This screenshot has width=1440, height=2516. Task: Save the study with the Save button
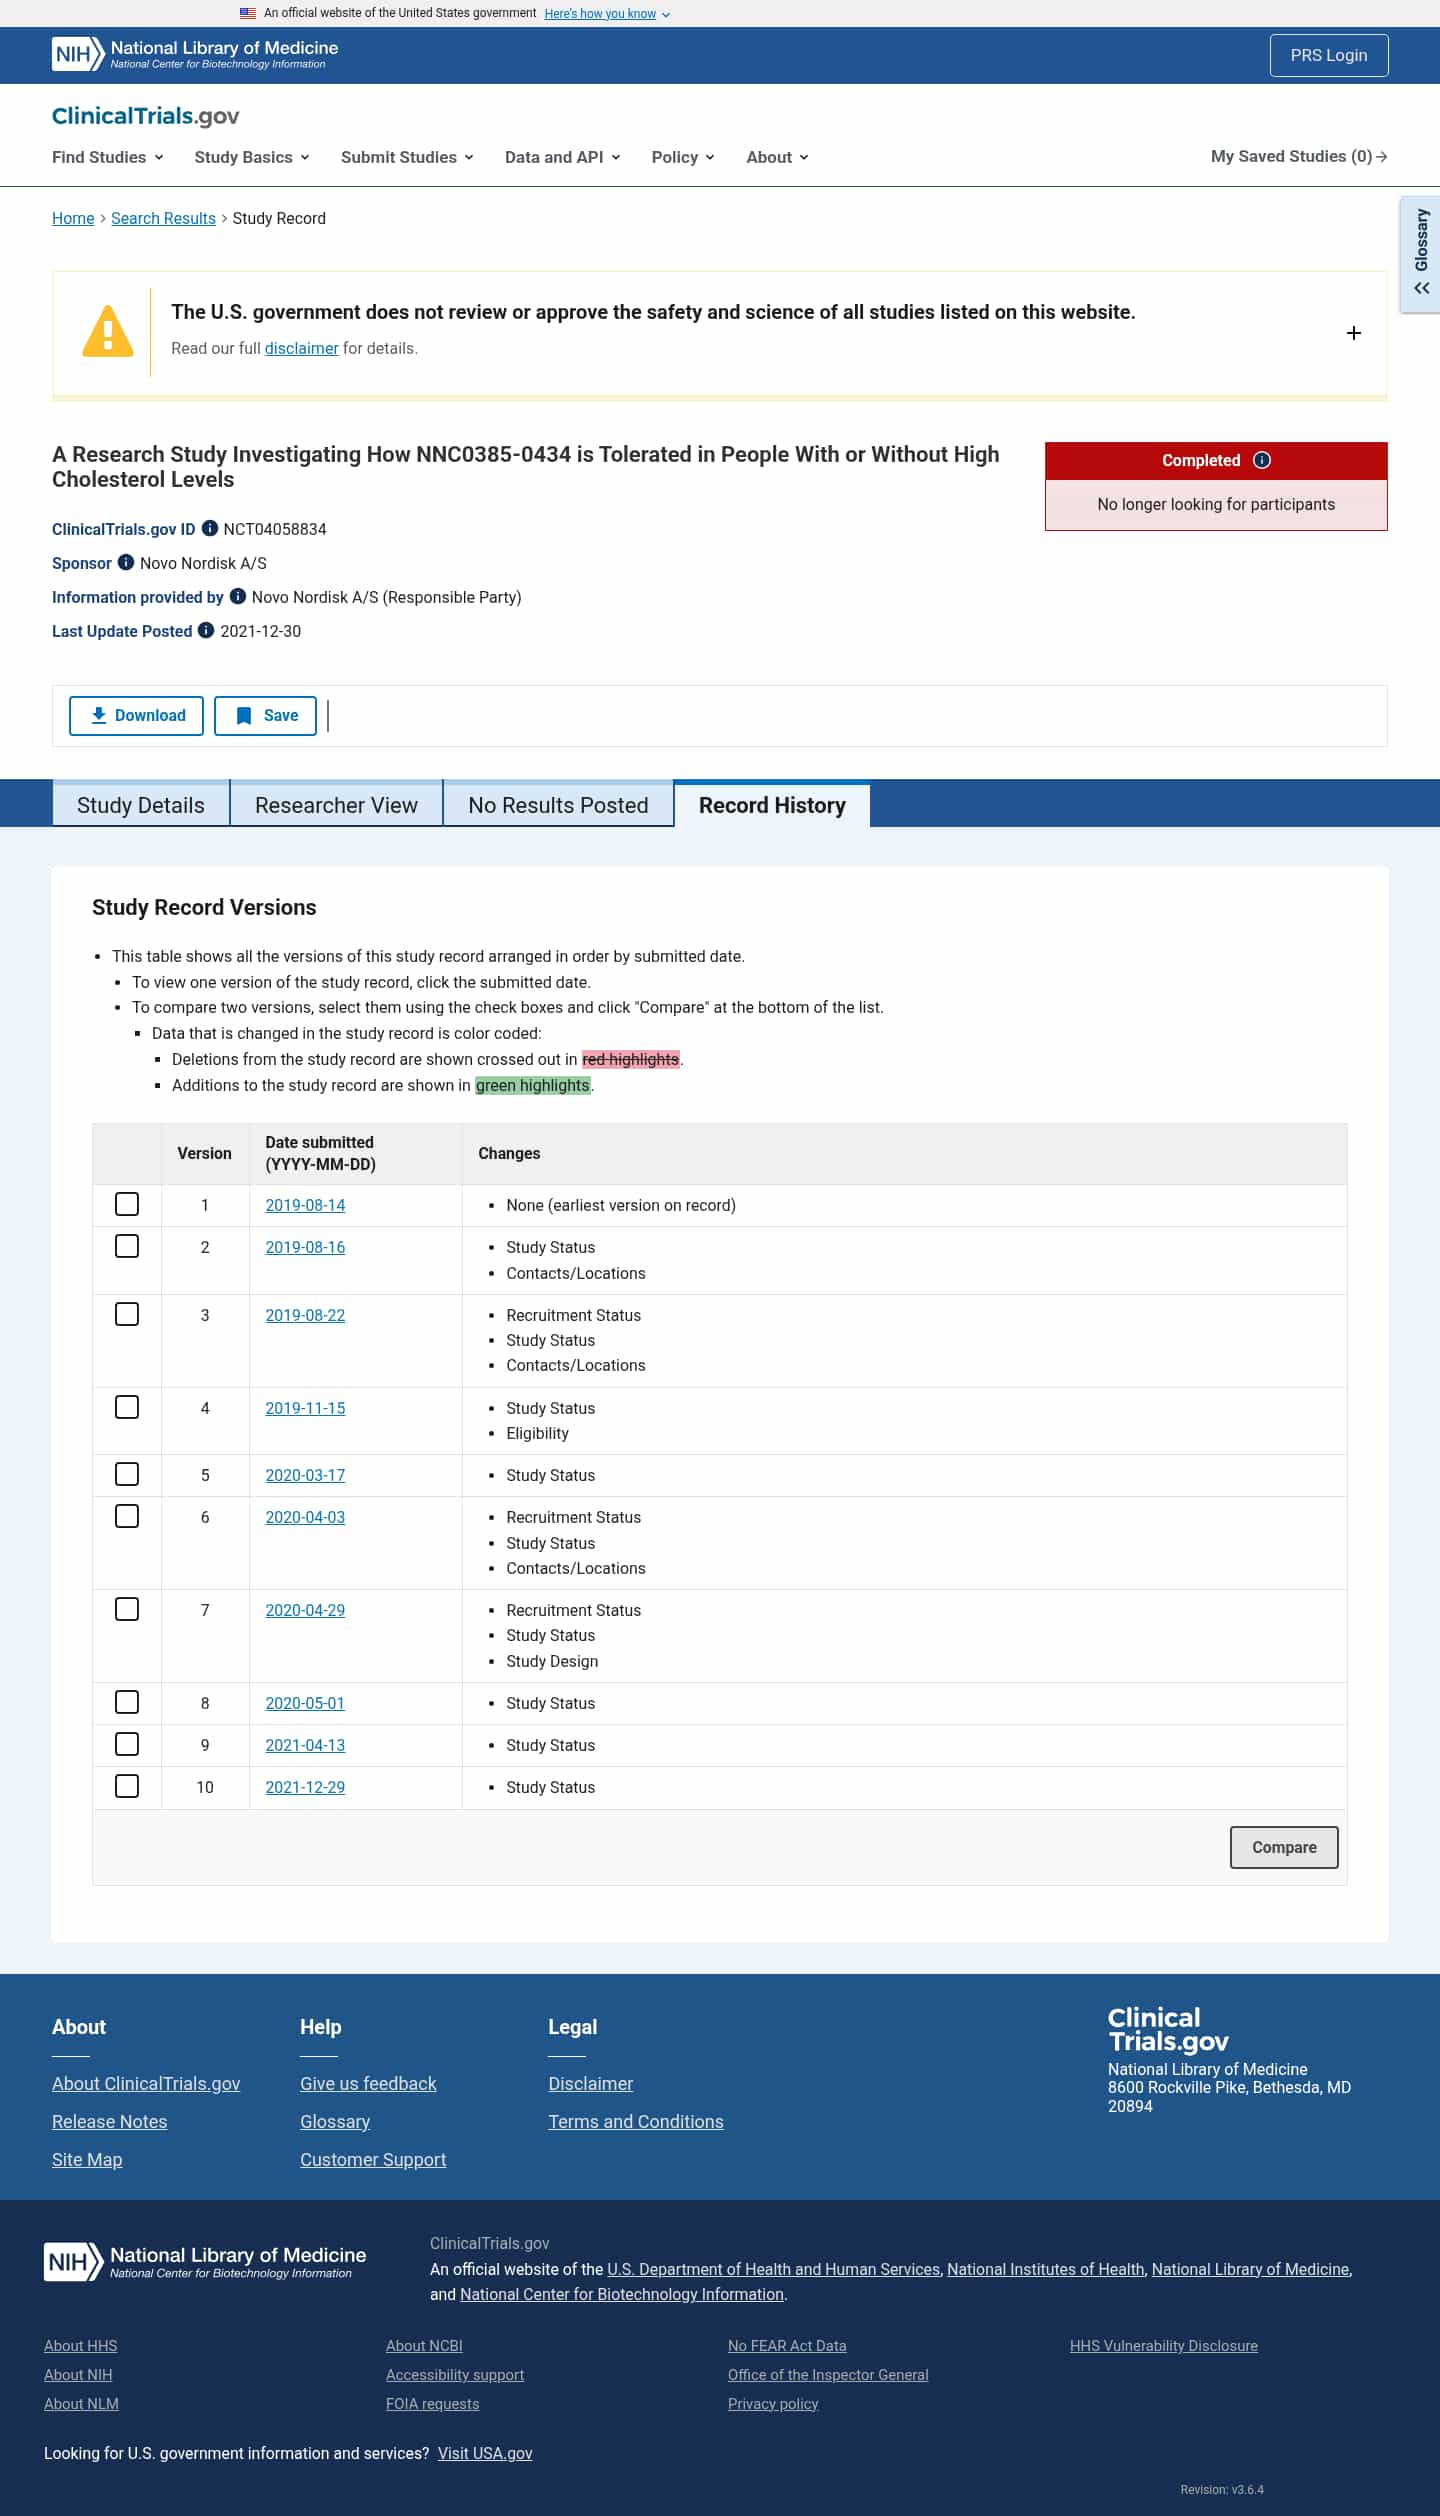[x=265, y=716]
